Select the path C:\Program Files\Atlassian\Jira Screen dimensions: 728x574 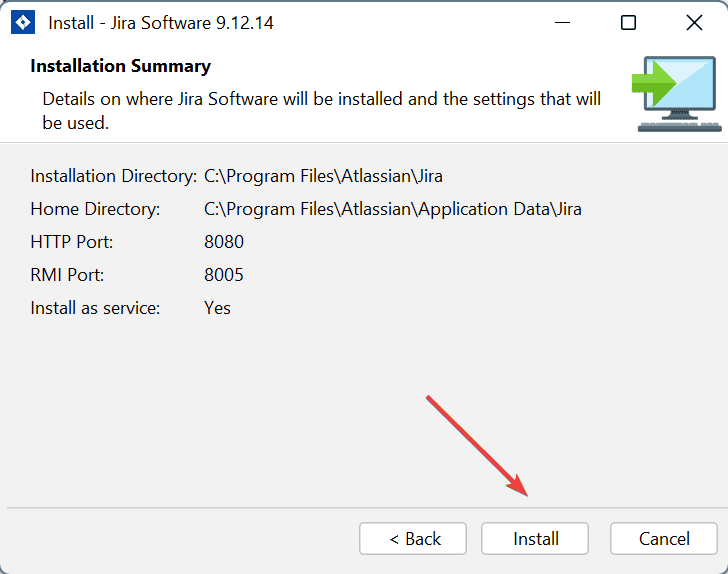coord(323,176)
